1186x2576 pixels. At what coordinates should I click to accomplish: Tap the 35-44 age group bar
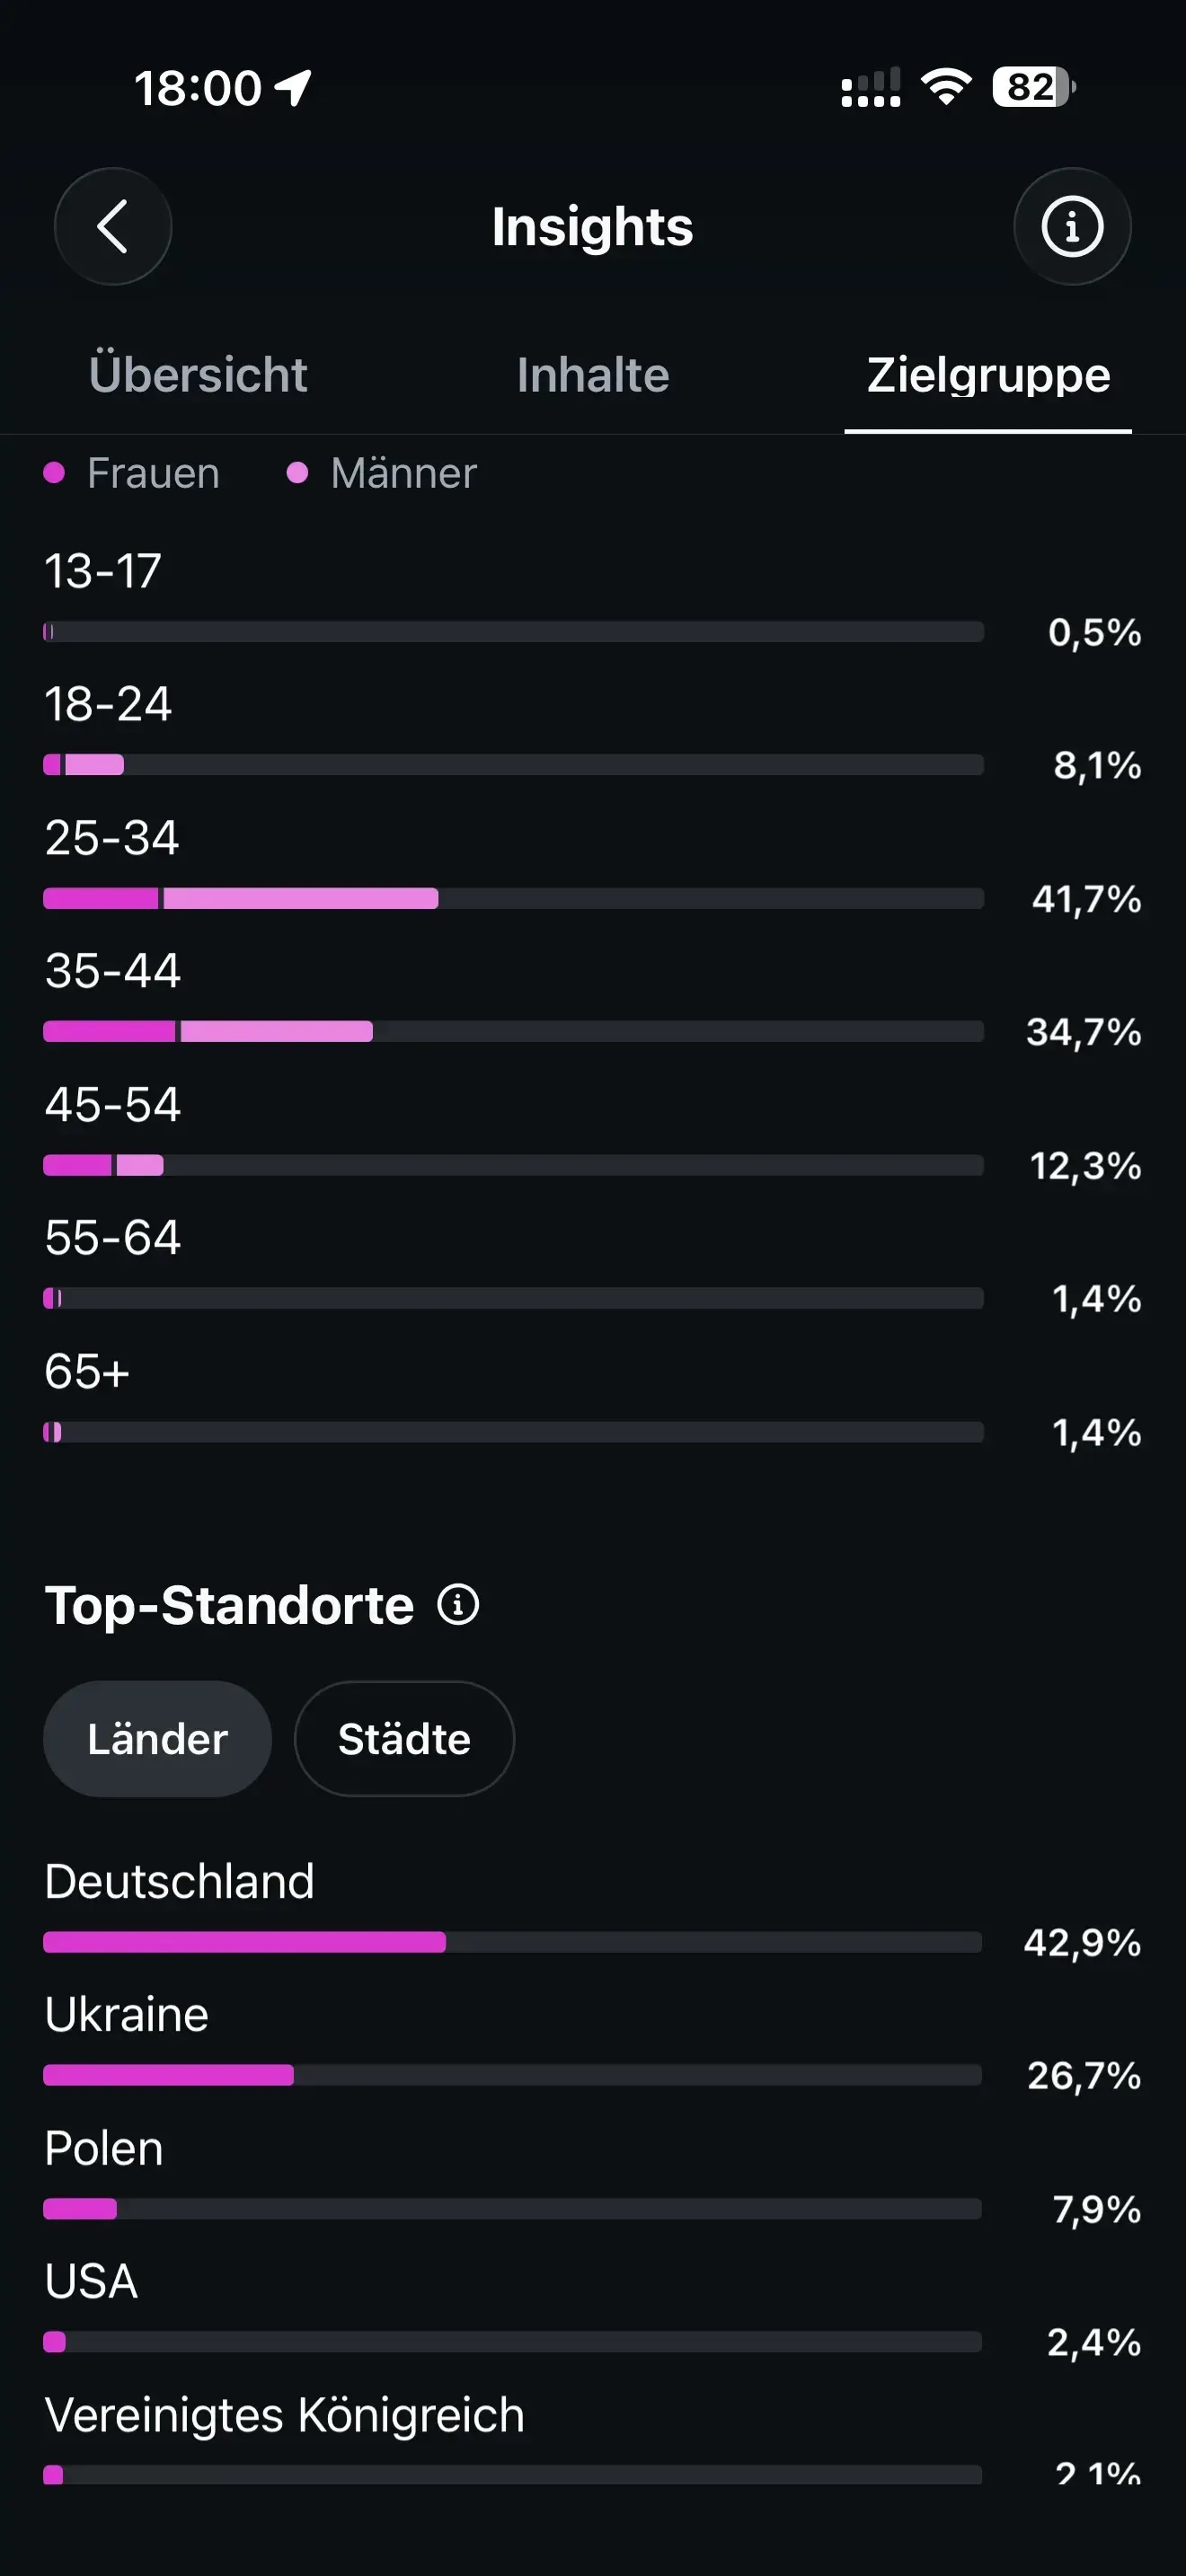(x=513, y=1031)
